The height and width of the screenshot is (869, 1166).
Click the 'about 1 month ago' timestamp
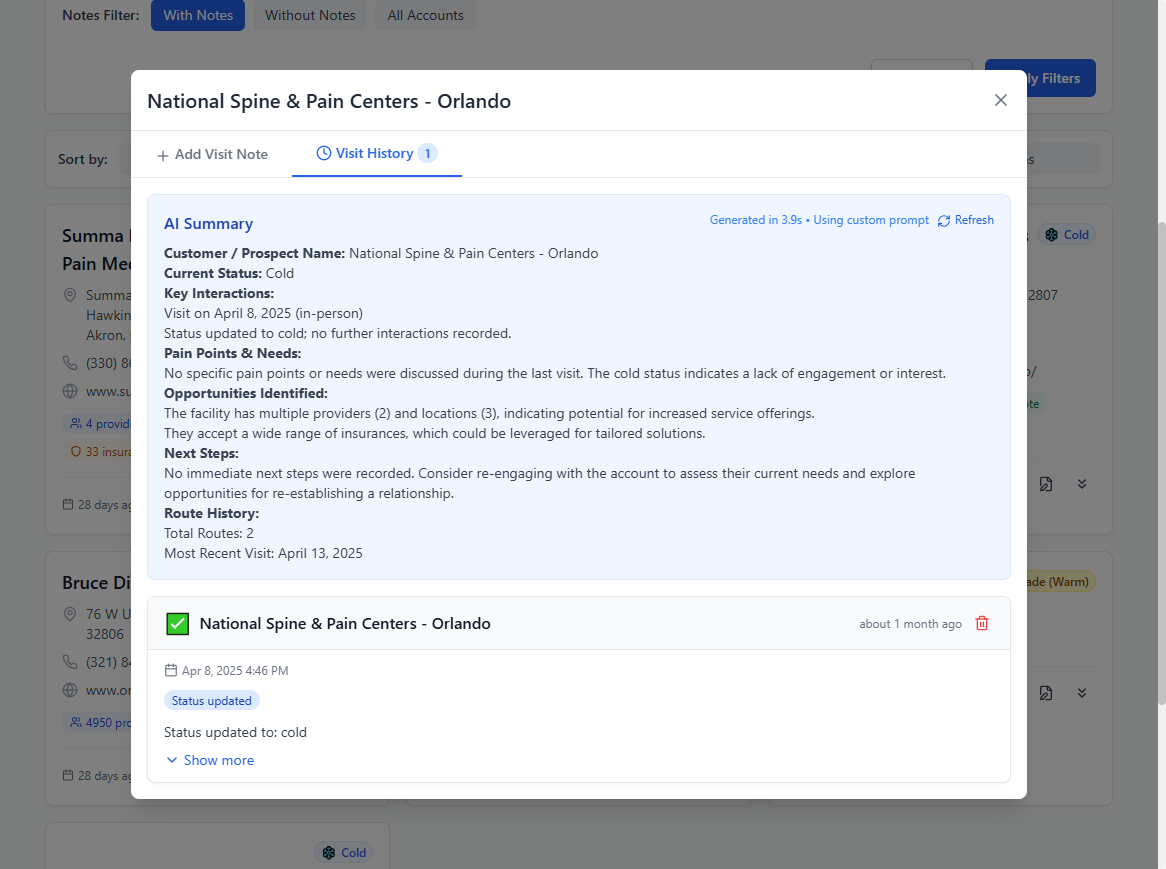pos(910,624)
